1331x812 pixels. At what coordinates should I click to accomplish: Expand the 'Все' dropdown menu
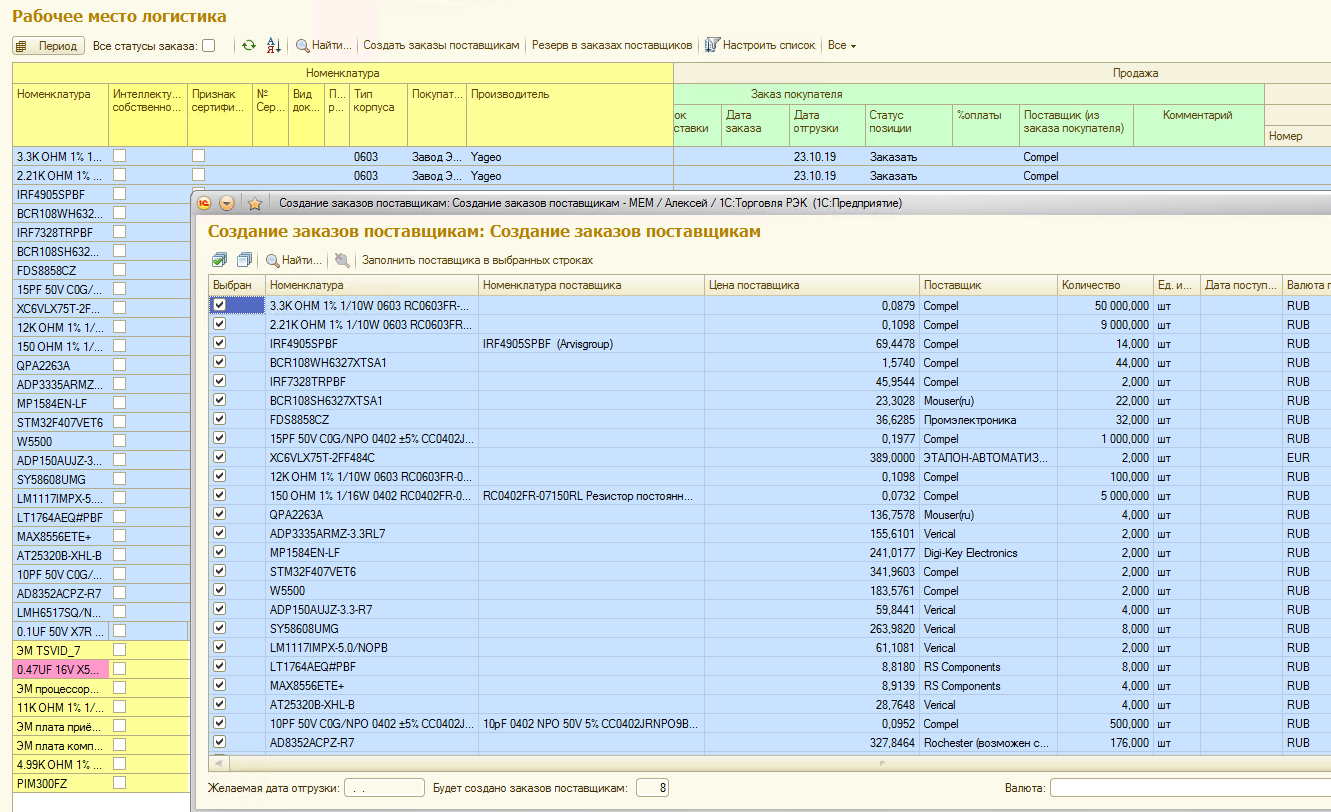(x=841, y=45)
